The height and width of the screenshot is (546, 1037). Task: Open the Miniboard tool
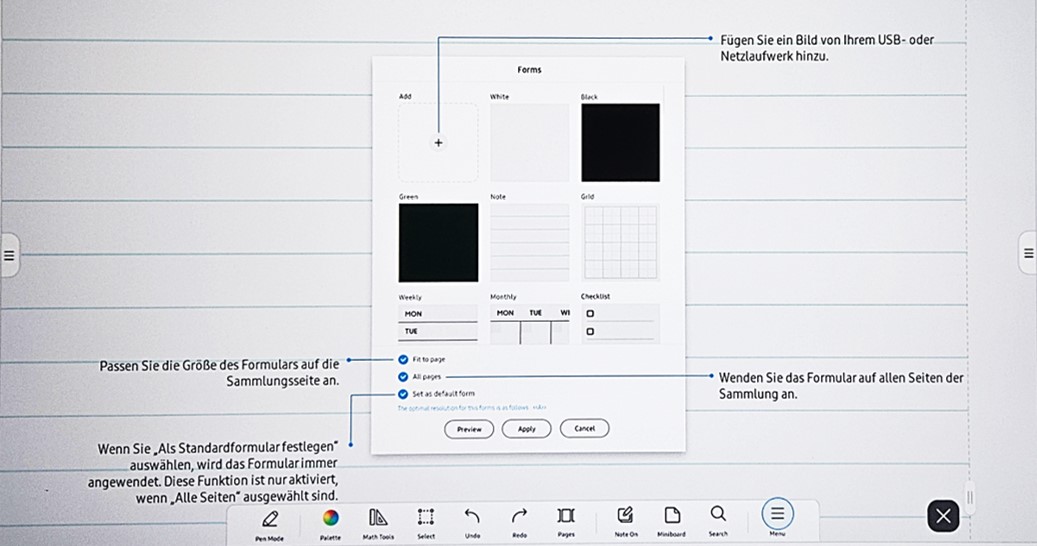[x=673, y=516]
